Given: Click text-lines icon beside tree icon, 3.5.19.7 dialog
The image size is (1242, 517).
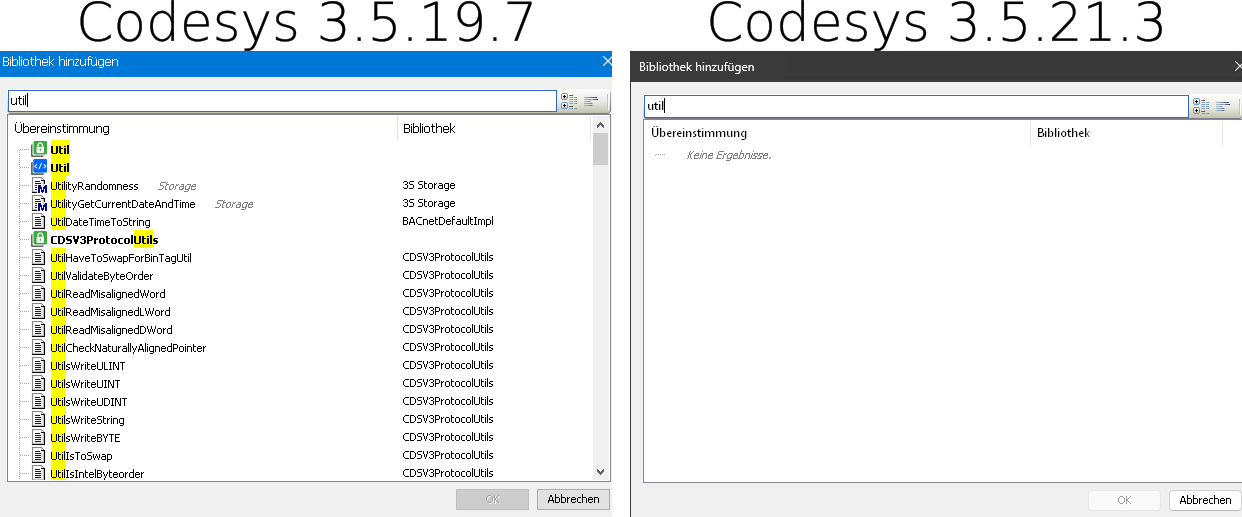Looking at the screenshot, I should (593, 101).
